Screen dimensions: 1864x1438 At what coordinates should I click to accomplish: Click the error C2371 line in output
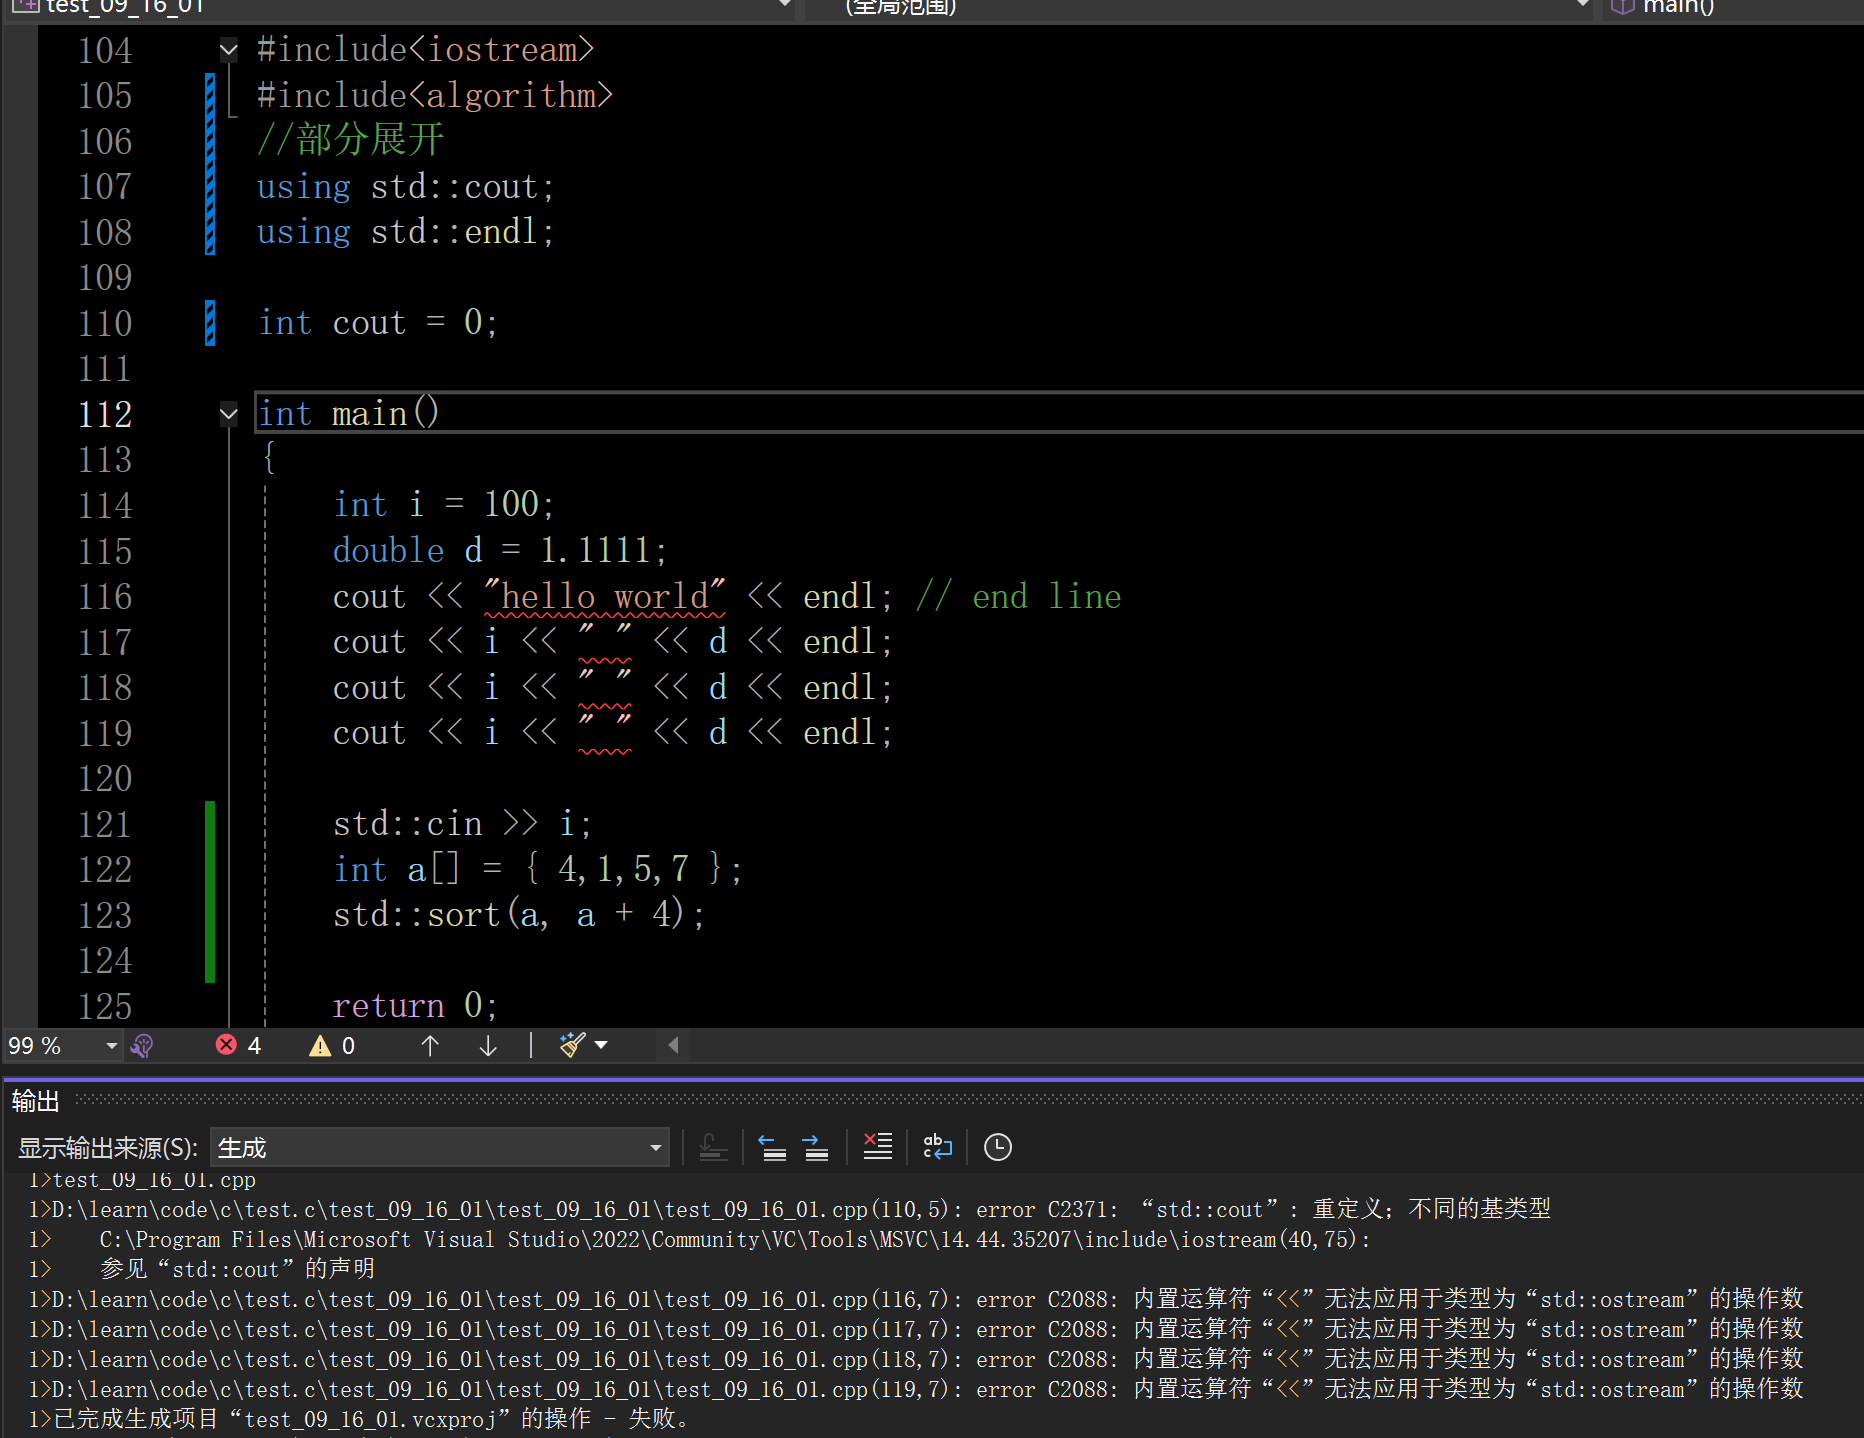coord(789,1209)
